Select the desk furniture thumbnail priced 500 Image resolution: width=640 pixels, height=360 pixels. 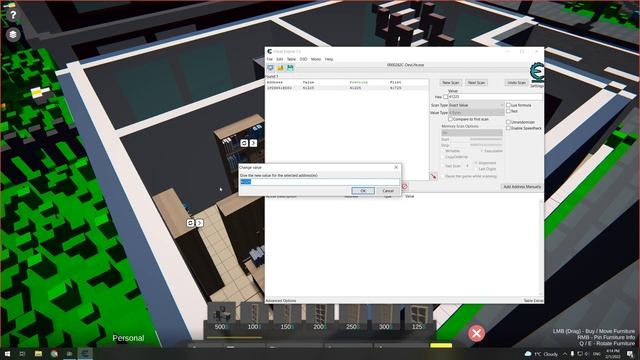coord(222,317)
